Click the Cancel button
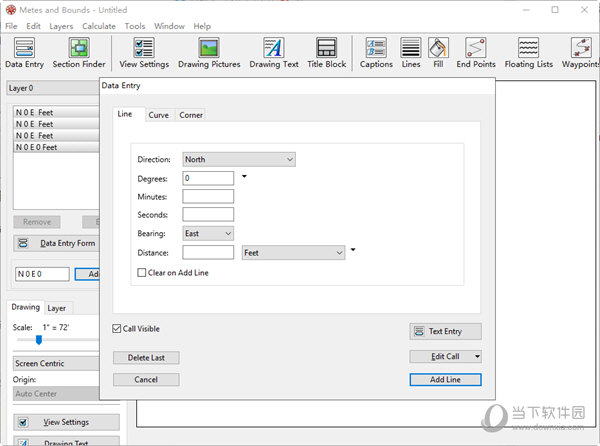 [146, 379]
